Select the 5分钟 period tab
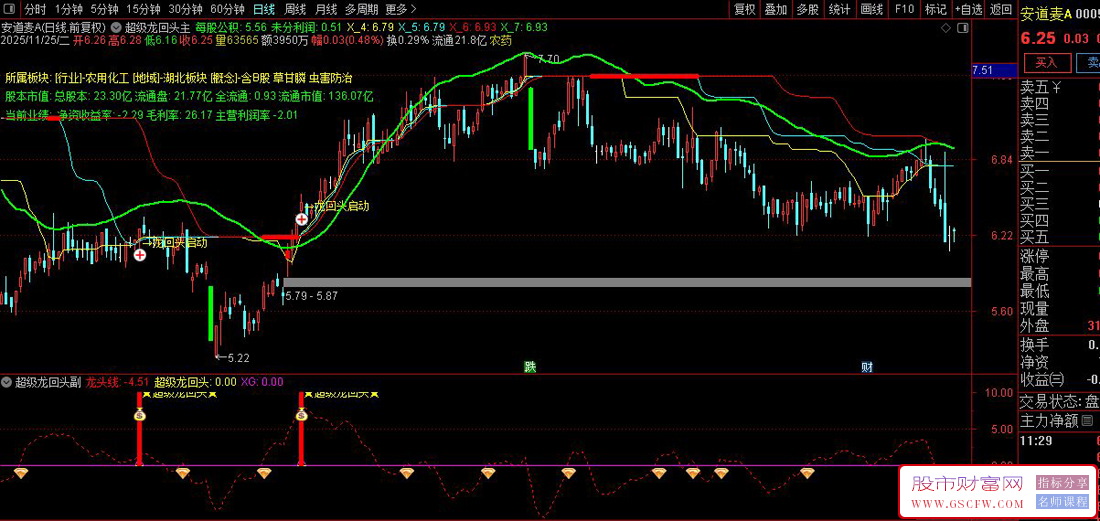Image resolution: width=1100 pixels, height=521 pixels. (x=104, y=9)
